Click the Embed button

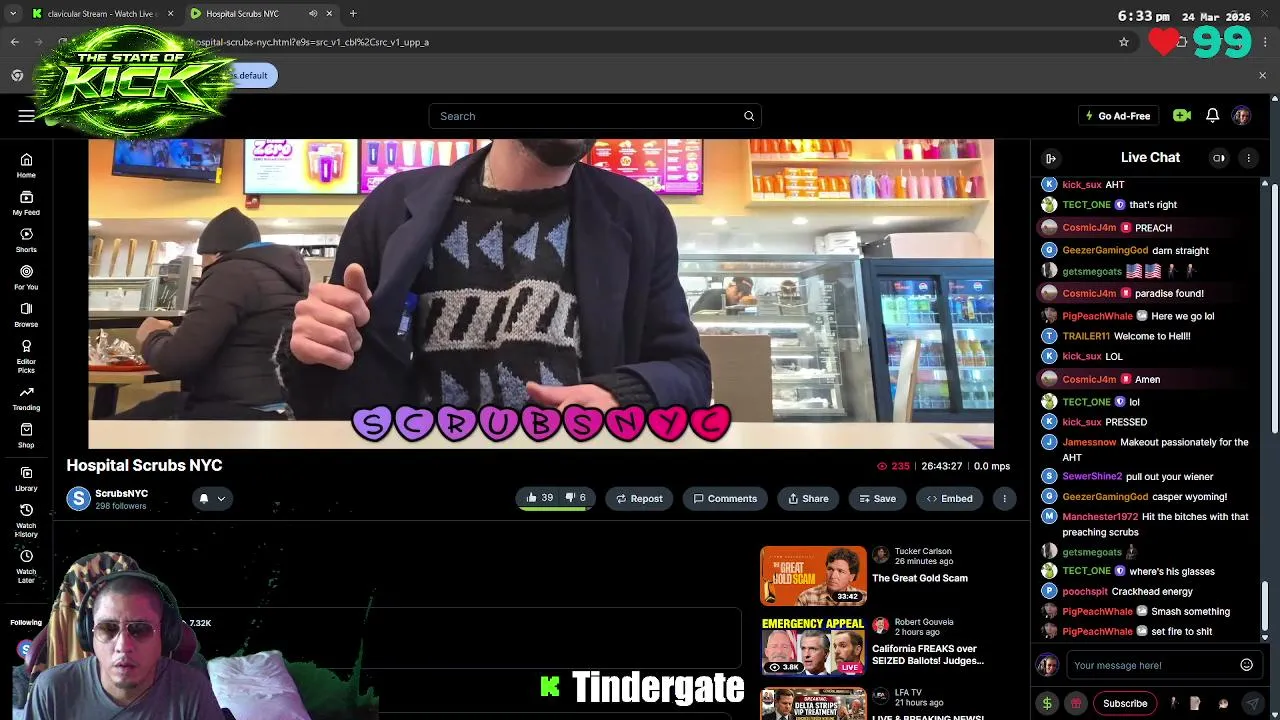point(949,498)
